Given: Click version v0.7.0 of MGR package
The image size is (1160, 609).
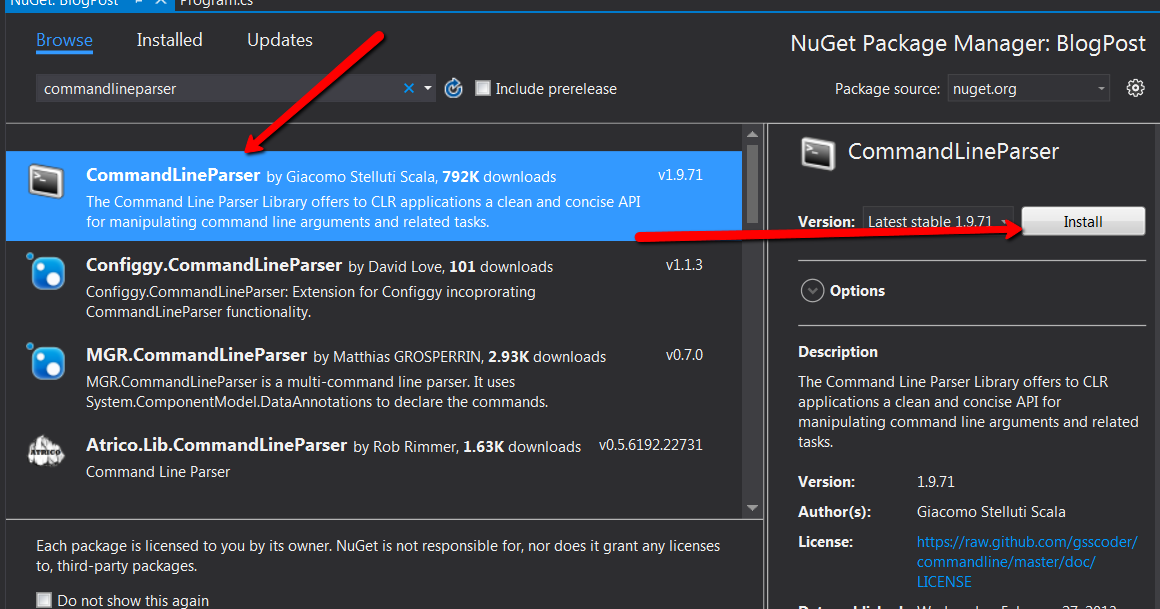Looking at the screenshot, I should click(684, 355).
